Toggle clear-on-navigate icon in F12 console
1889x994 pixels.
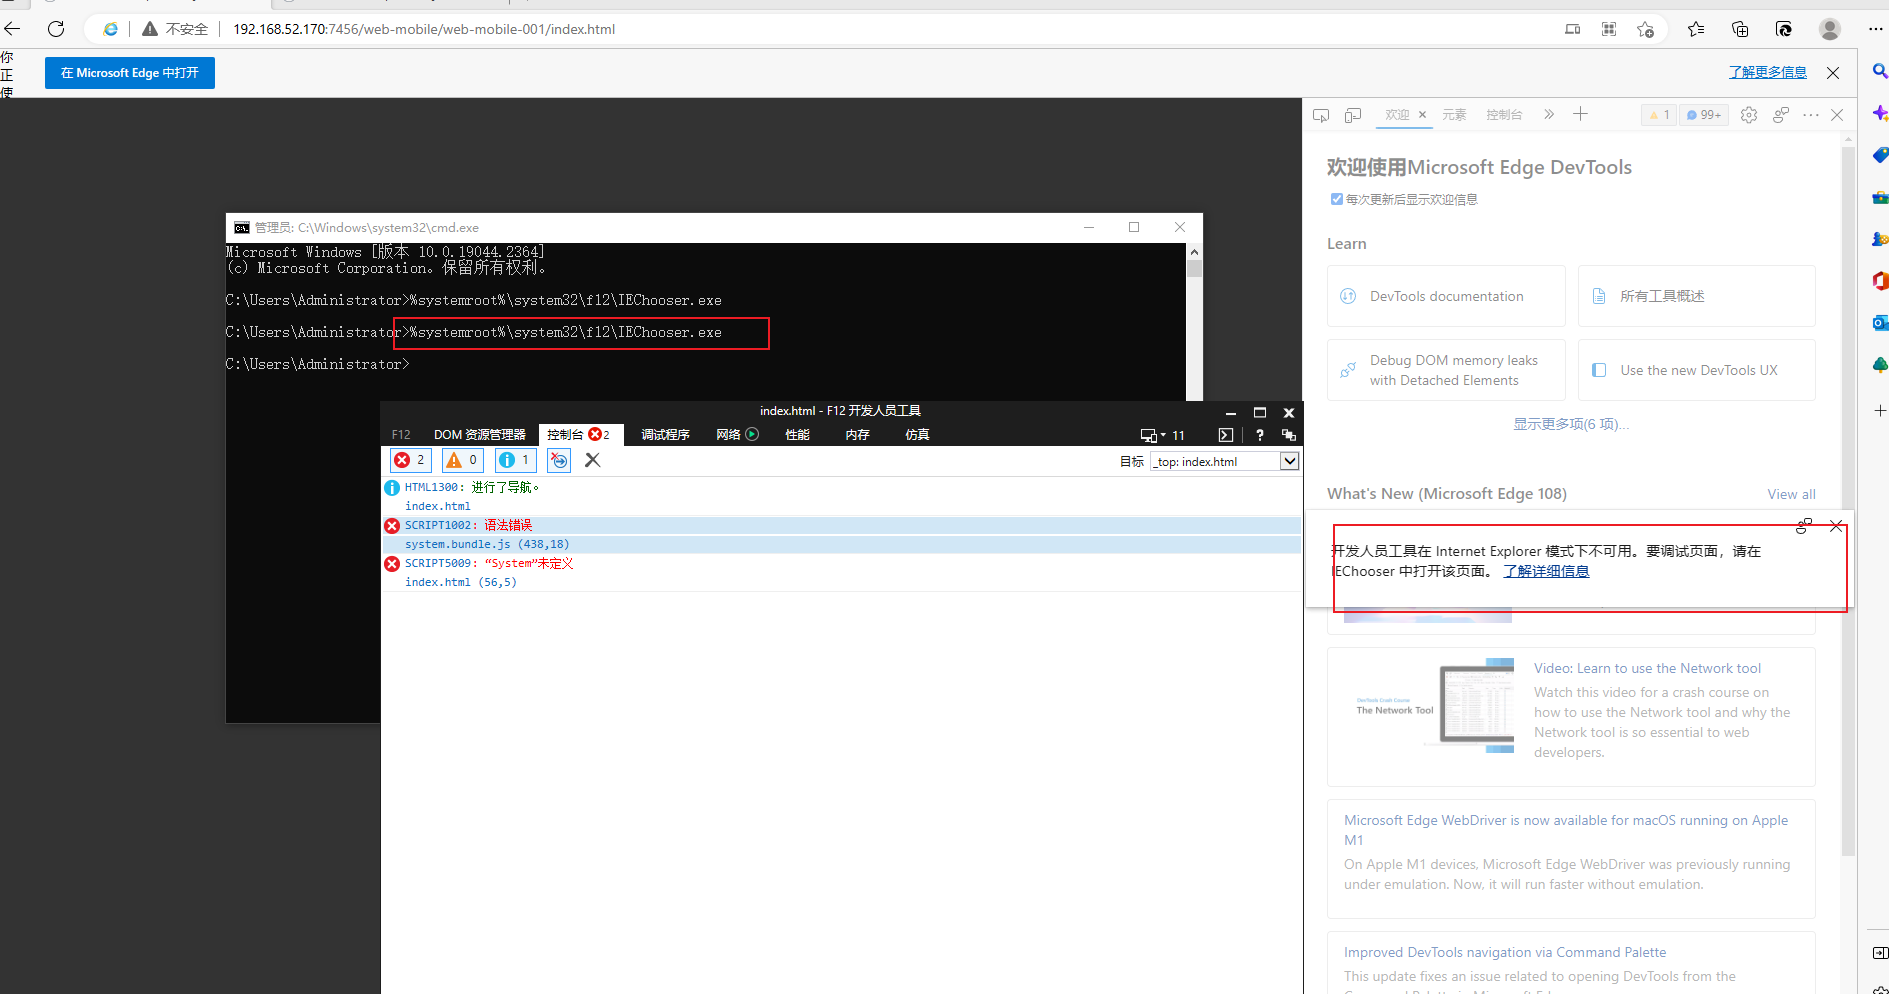click(x=559, y=460)
